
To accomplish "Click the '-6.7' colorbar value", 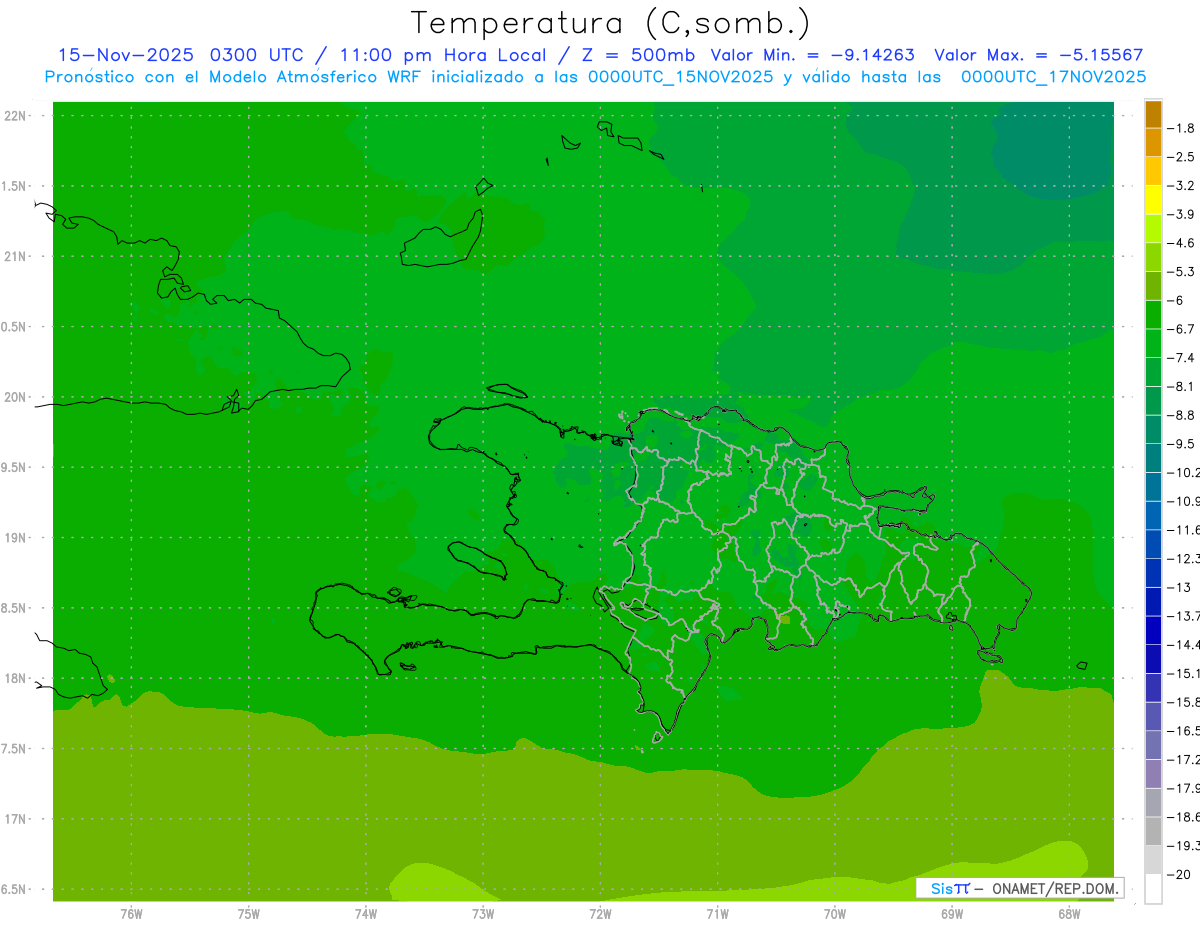I will click(1182, 329).
